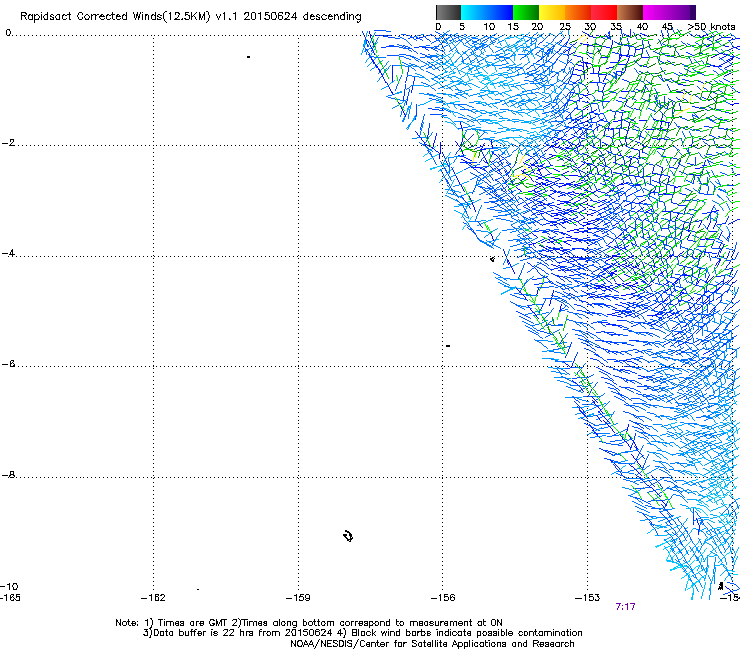
Task: Click the '>50 knots' legend label
Action: click(712, 27)
